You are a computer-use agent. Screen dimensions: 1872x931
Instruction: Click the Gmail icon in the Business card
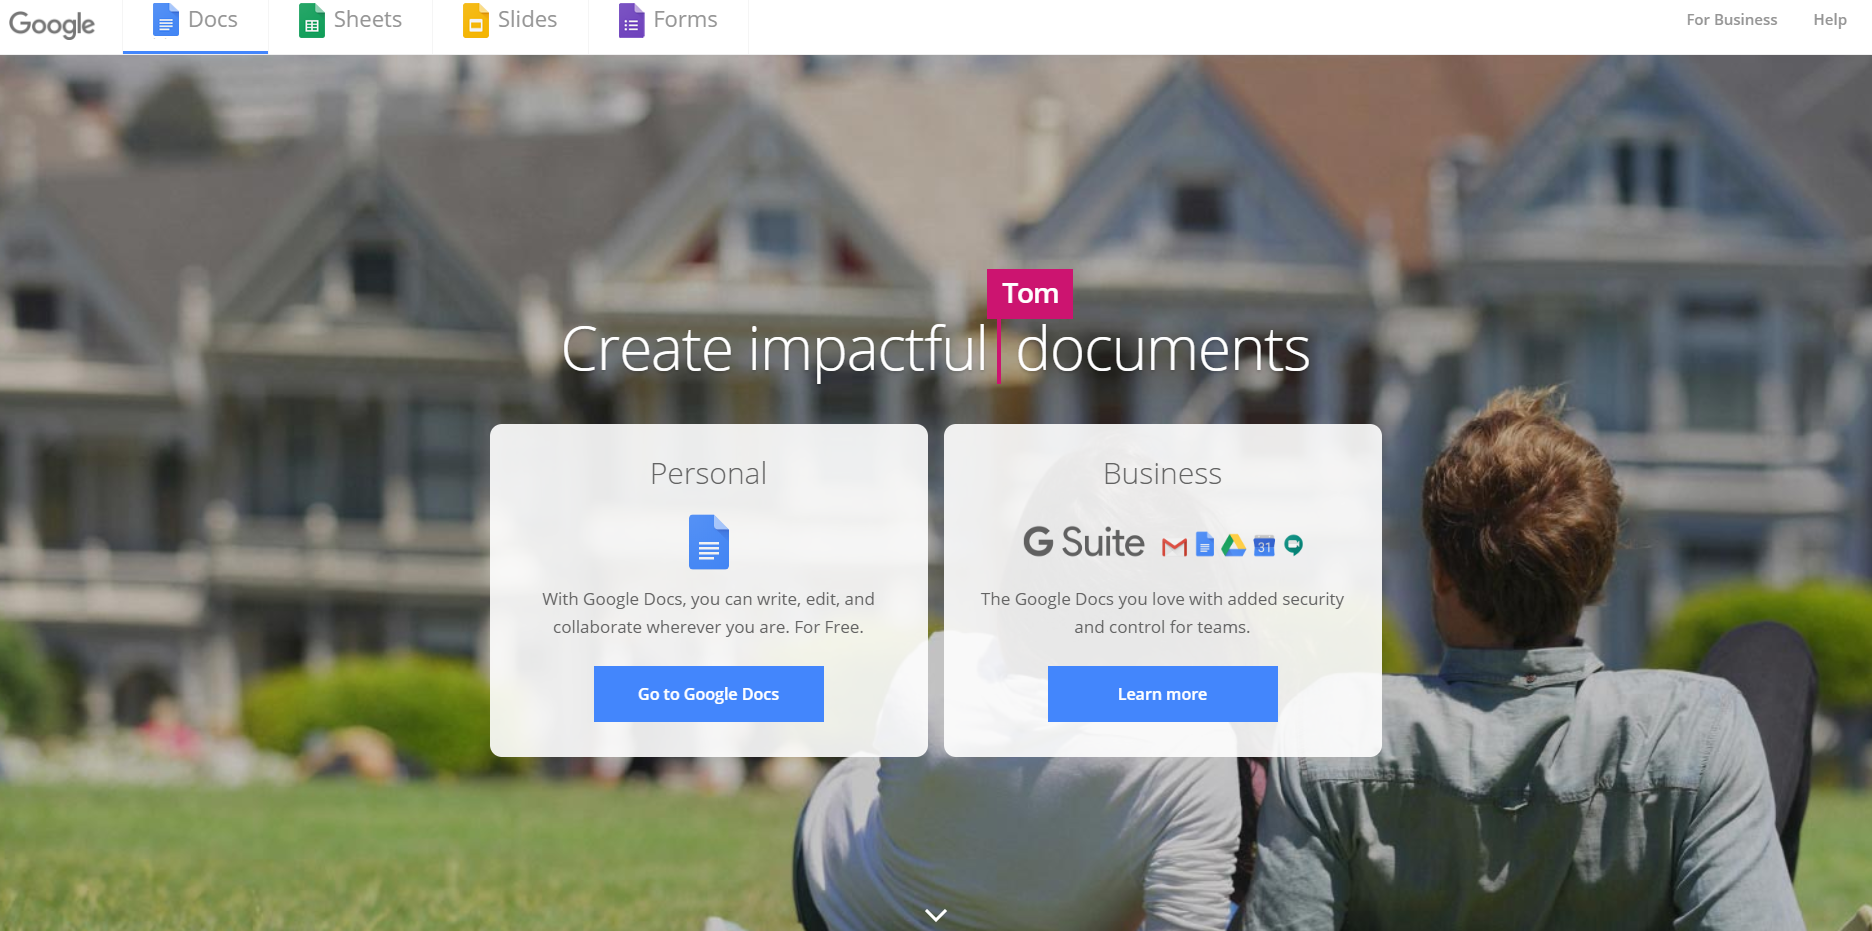[x=1174, y=546]
